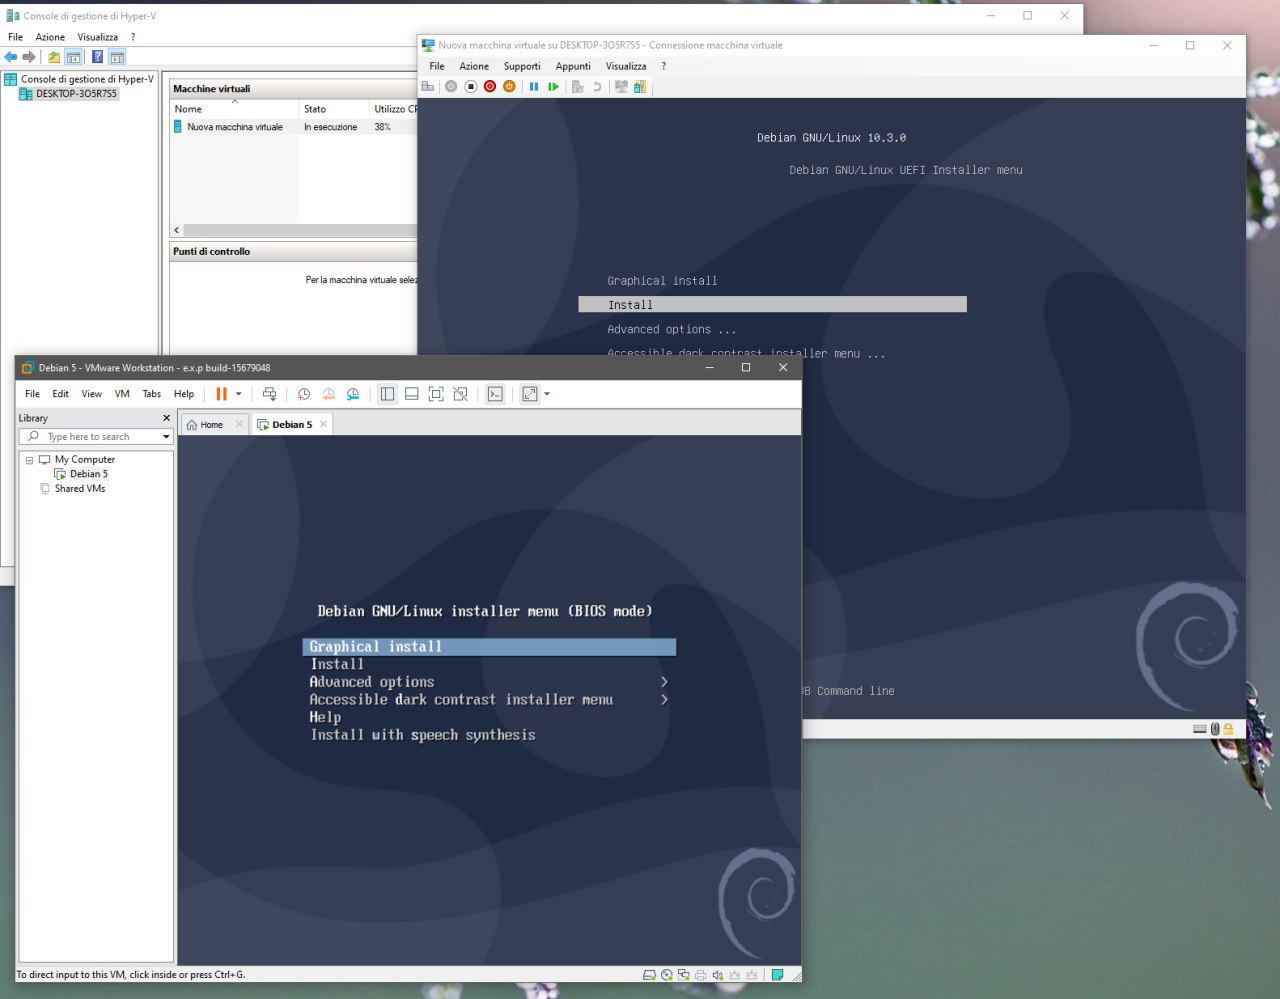This screenshot has width=1280, height=999.
Task: Open the Tabs menu in VMware Workstation
Action: coord(151,394)
